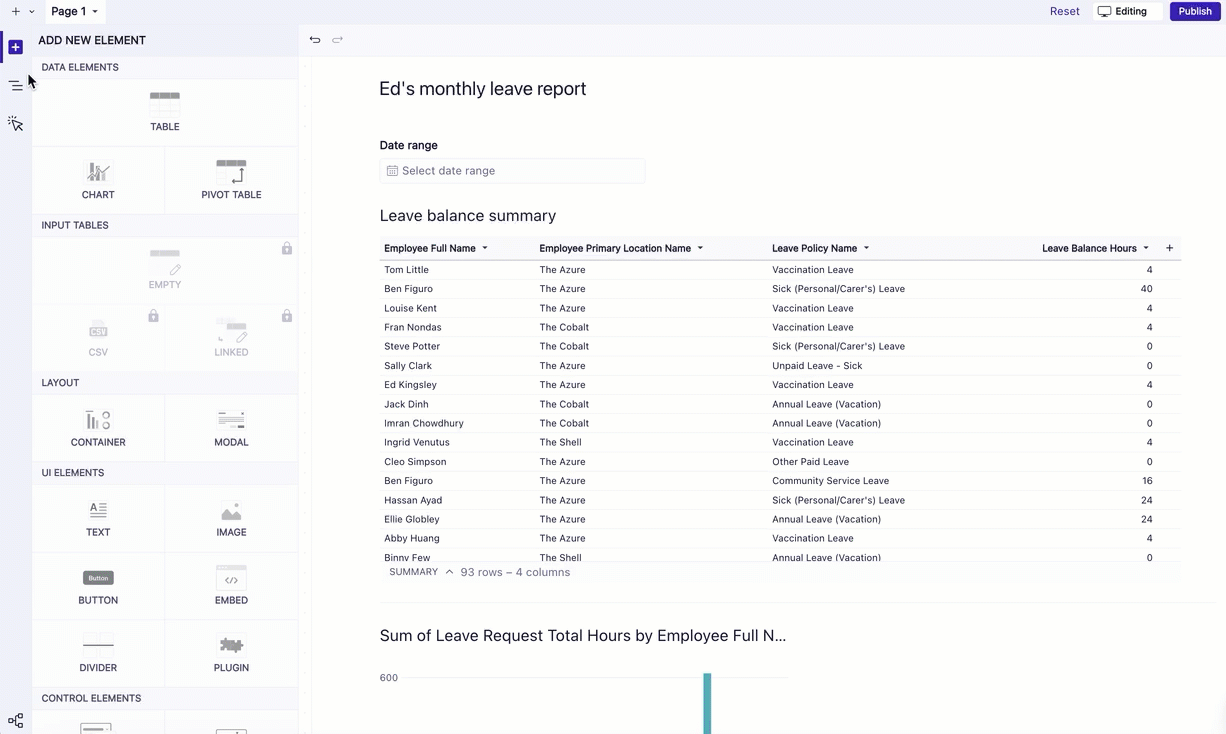
Task: Click the Steve Potter name cell
Action: click(412, 346)
